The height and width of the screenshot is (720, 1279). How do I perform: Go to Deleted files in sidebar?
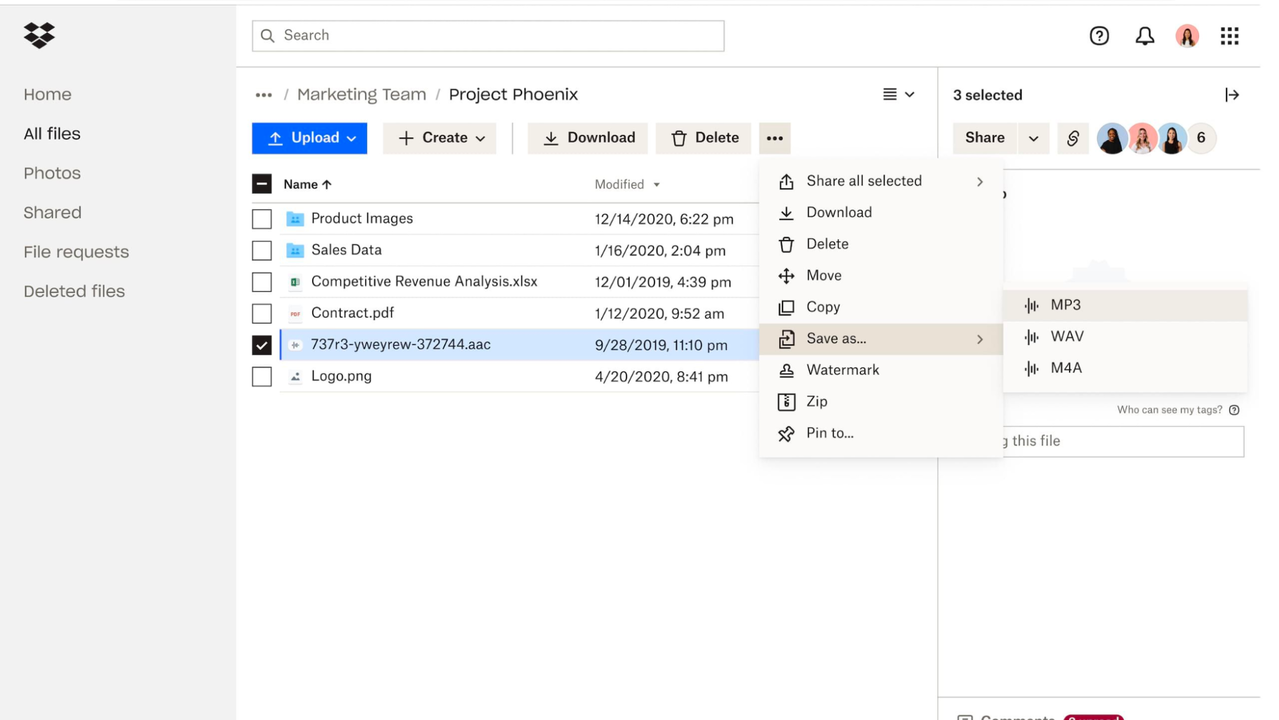pos(74,291)
